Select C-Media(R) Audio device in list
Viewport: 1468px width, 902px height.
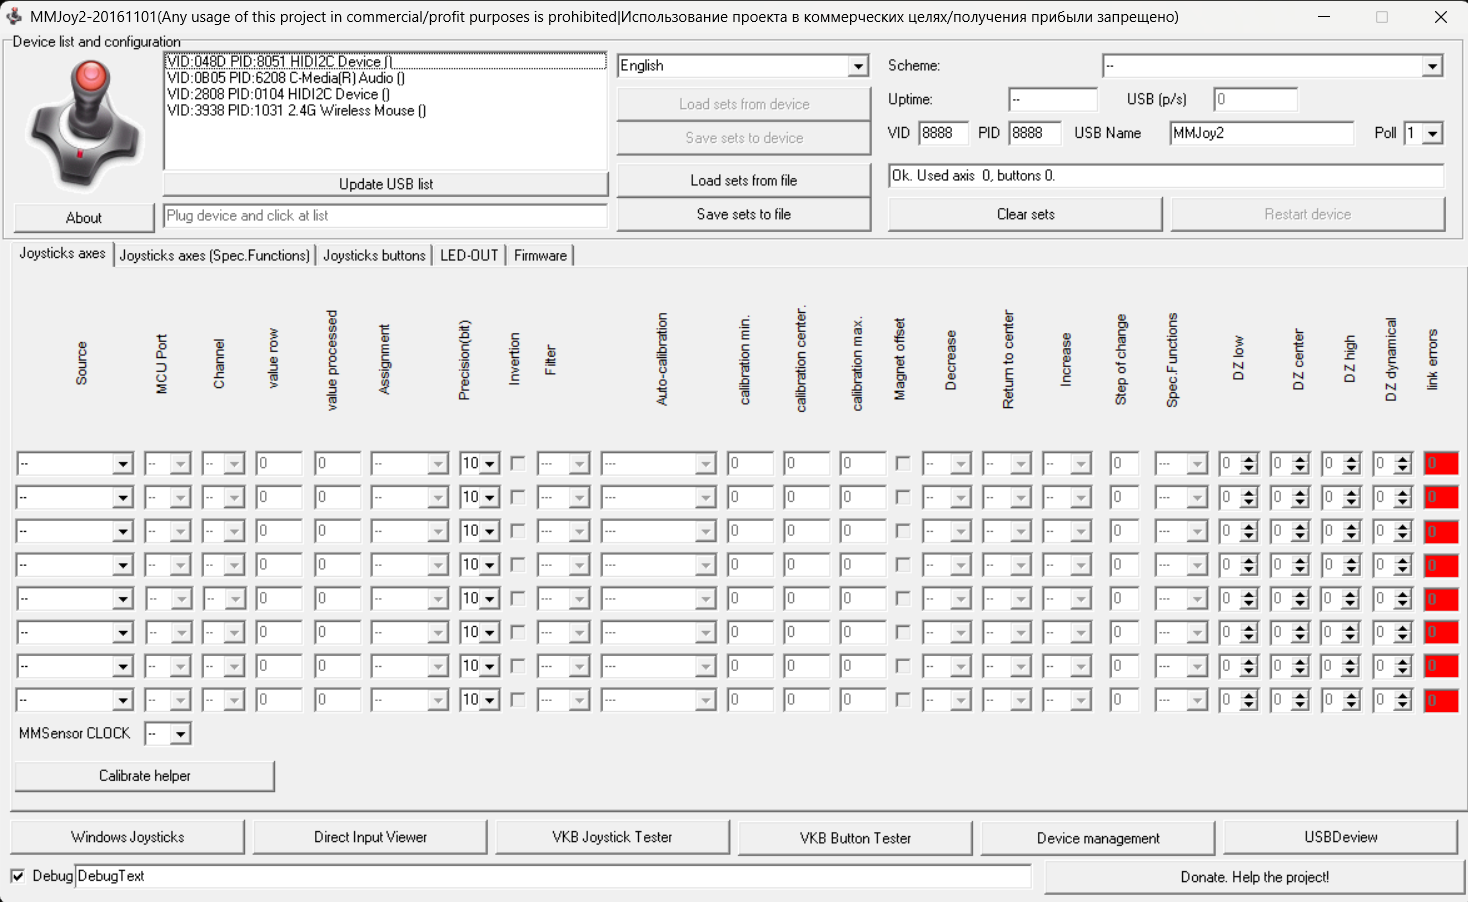pos(286,78)
